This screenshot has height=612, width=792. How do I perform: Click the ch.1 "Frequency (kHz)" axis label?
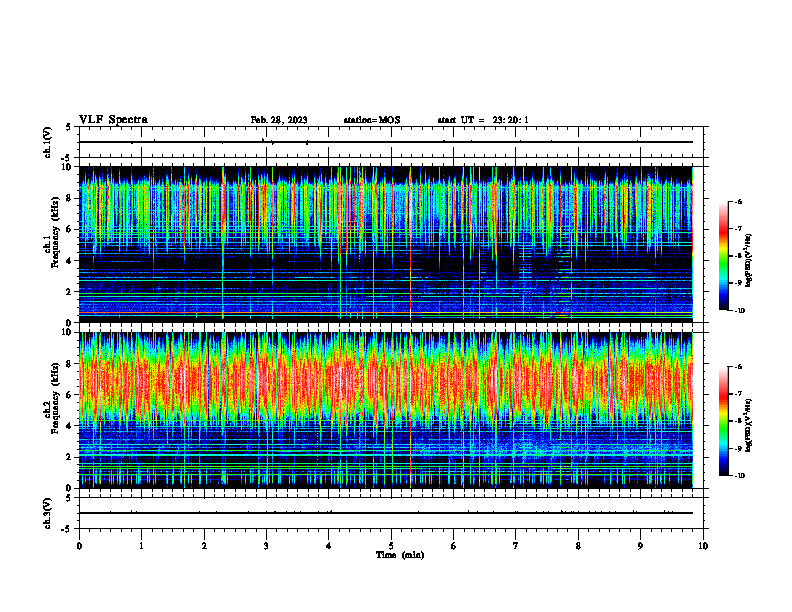54,232
